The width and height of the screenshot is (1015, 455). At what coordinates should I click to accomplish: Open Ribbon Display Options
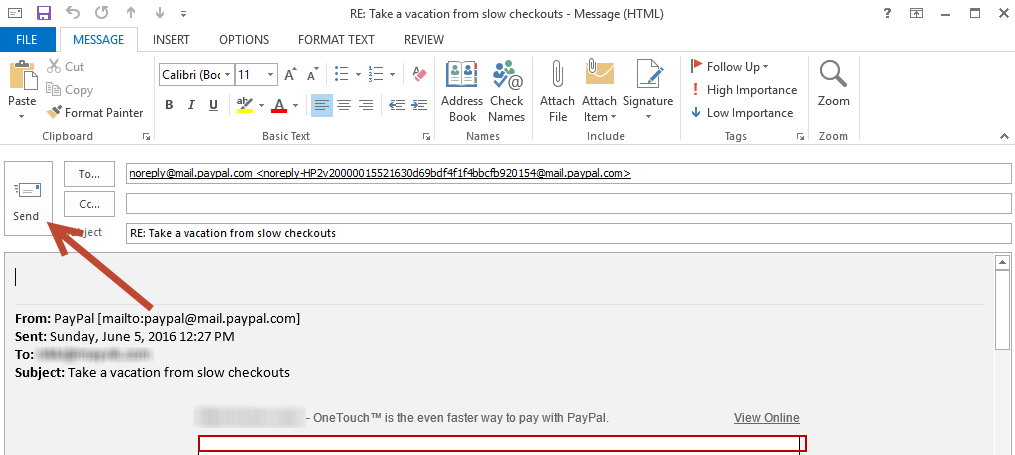(x=916, y=13)
